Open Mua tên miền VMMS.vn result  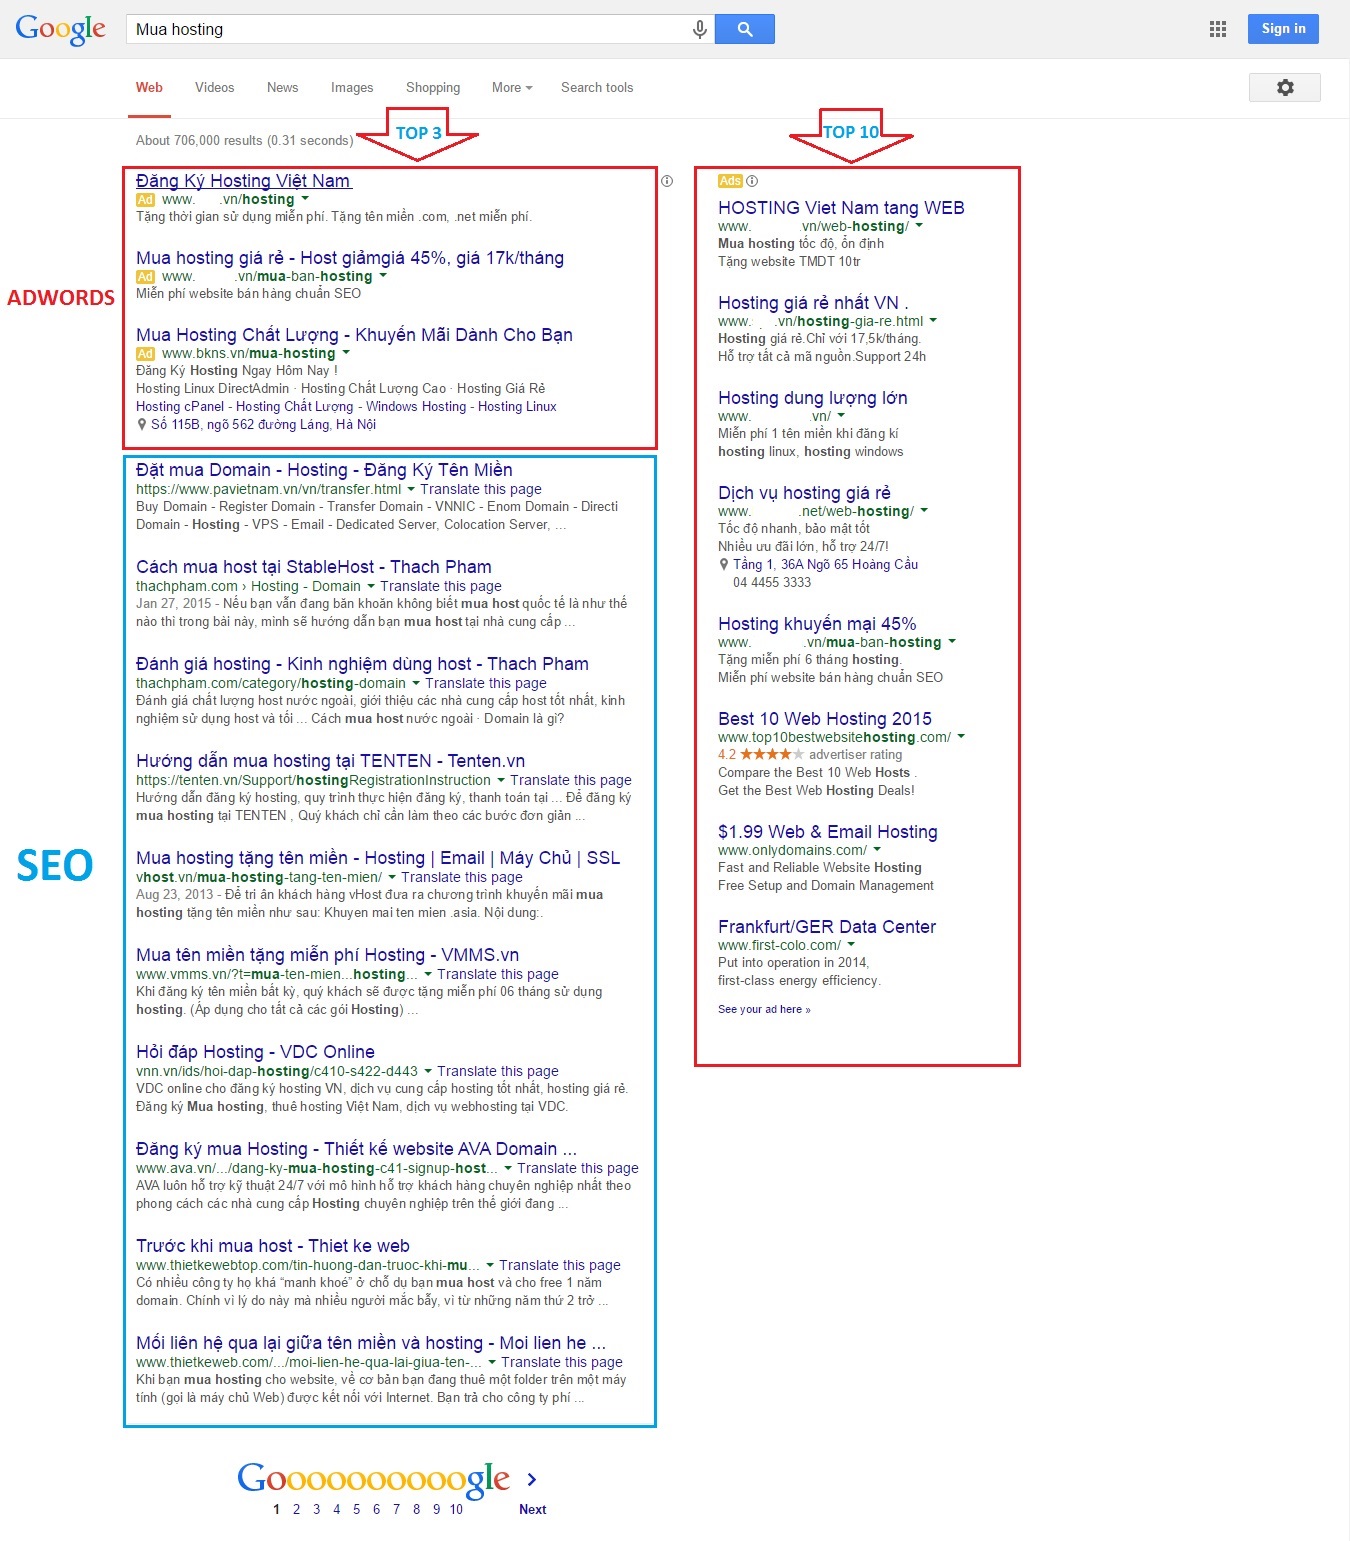[327, 955]
